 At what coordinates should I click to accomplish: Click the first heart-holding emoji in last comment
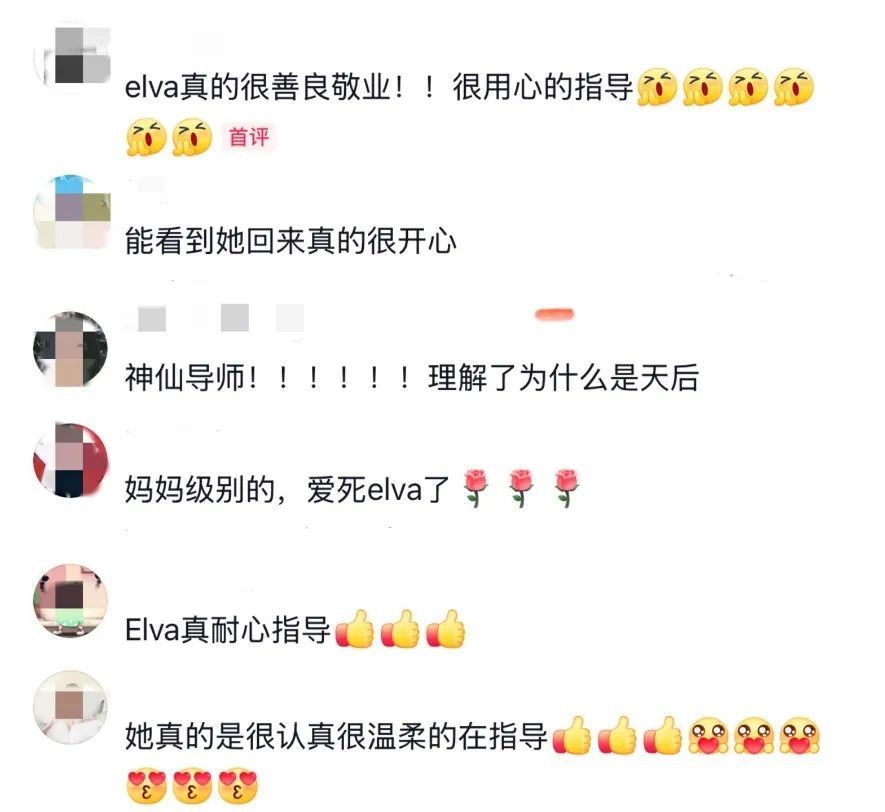pyautogui.click(x=708, y=735)
